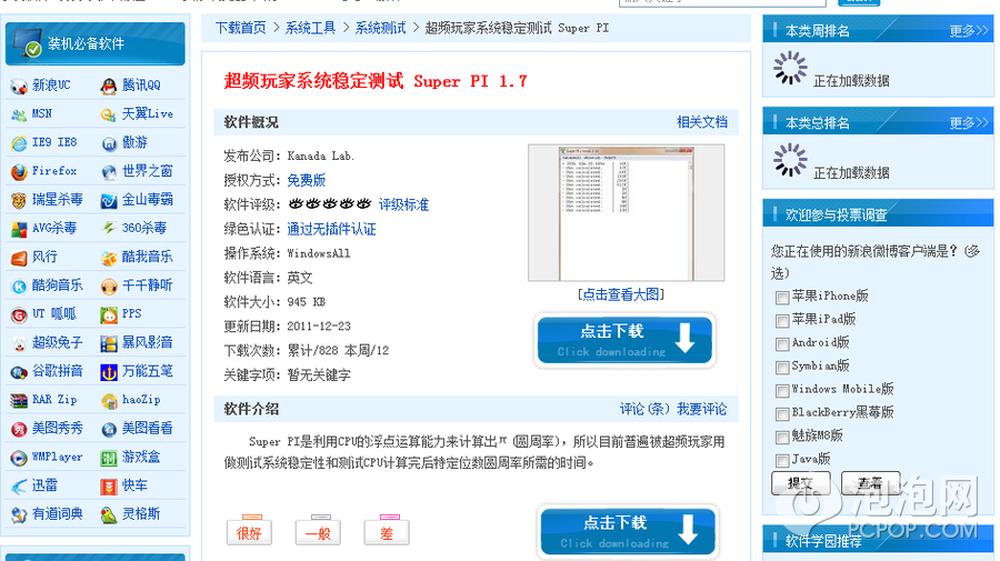This screenshot has height=561, width=1000.
Task: Open the AVG杀毒 icon
Action: pos(19,229)
